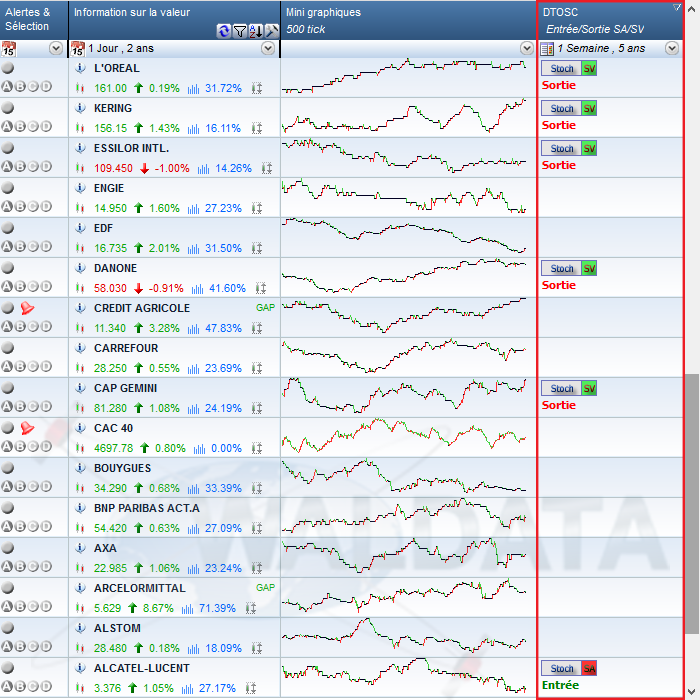Toggle selection A for ALSTOM
This screenshot has width=700, height=700.
[7, 646]
